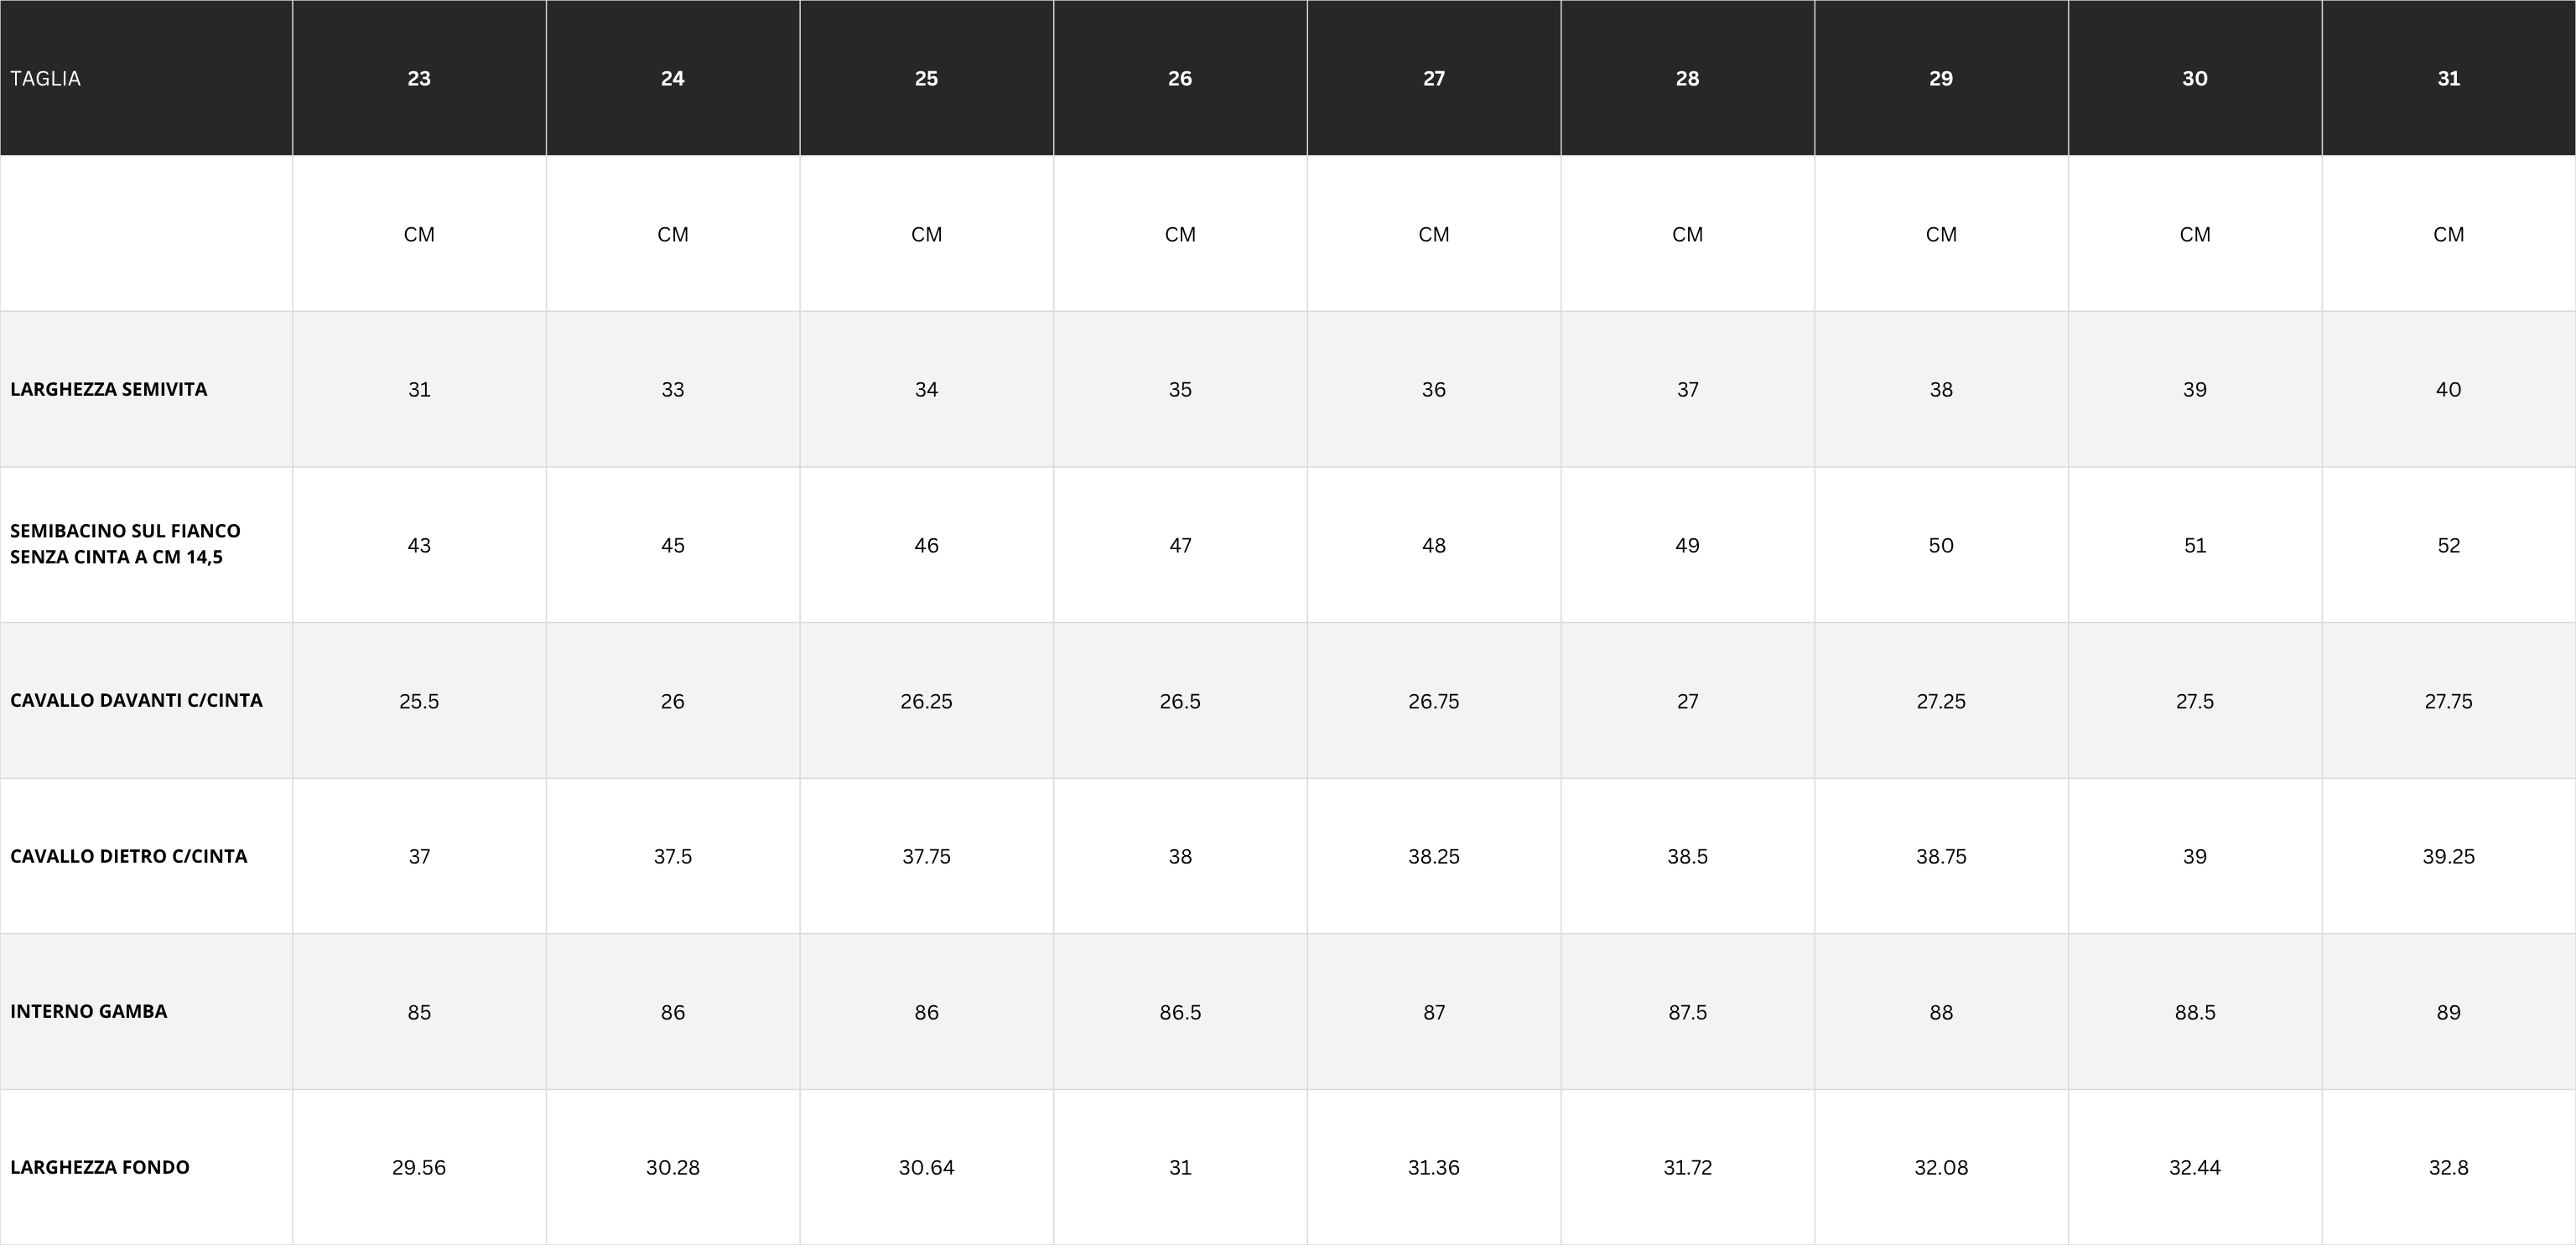This screenshot has height=1245, width=2576.
Task: Select size 26 column header
Action: pos(1180,78)
